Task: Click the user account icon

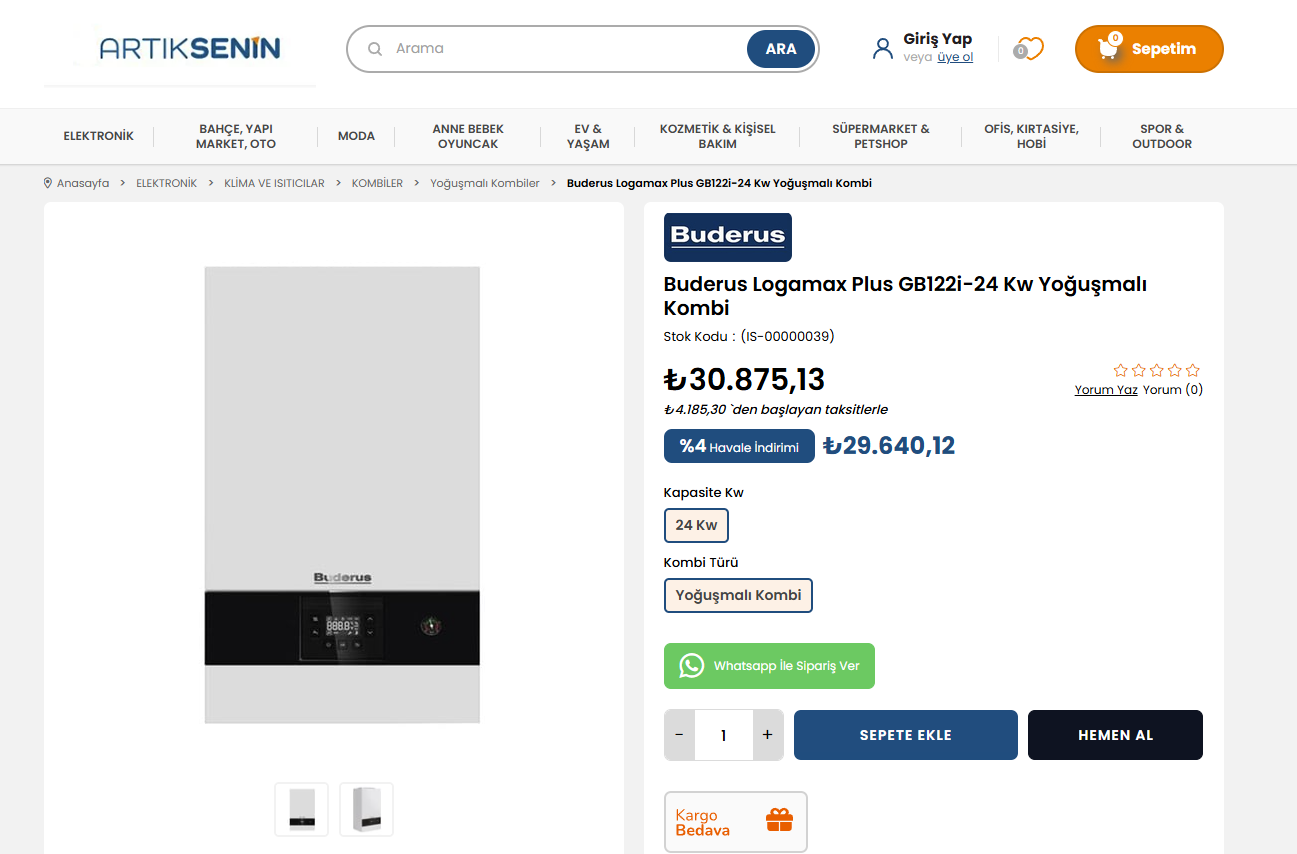Action: (882, 48)
